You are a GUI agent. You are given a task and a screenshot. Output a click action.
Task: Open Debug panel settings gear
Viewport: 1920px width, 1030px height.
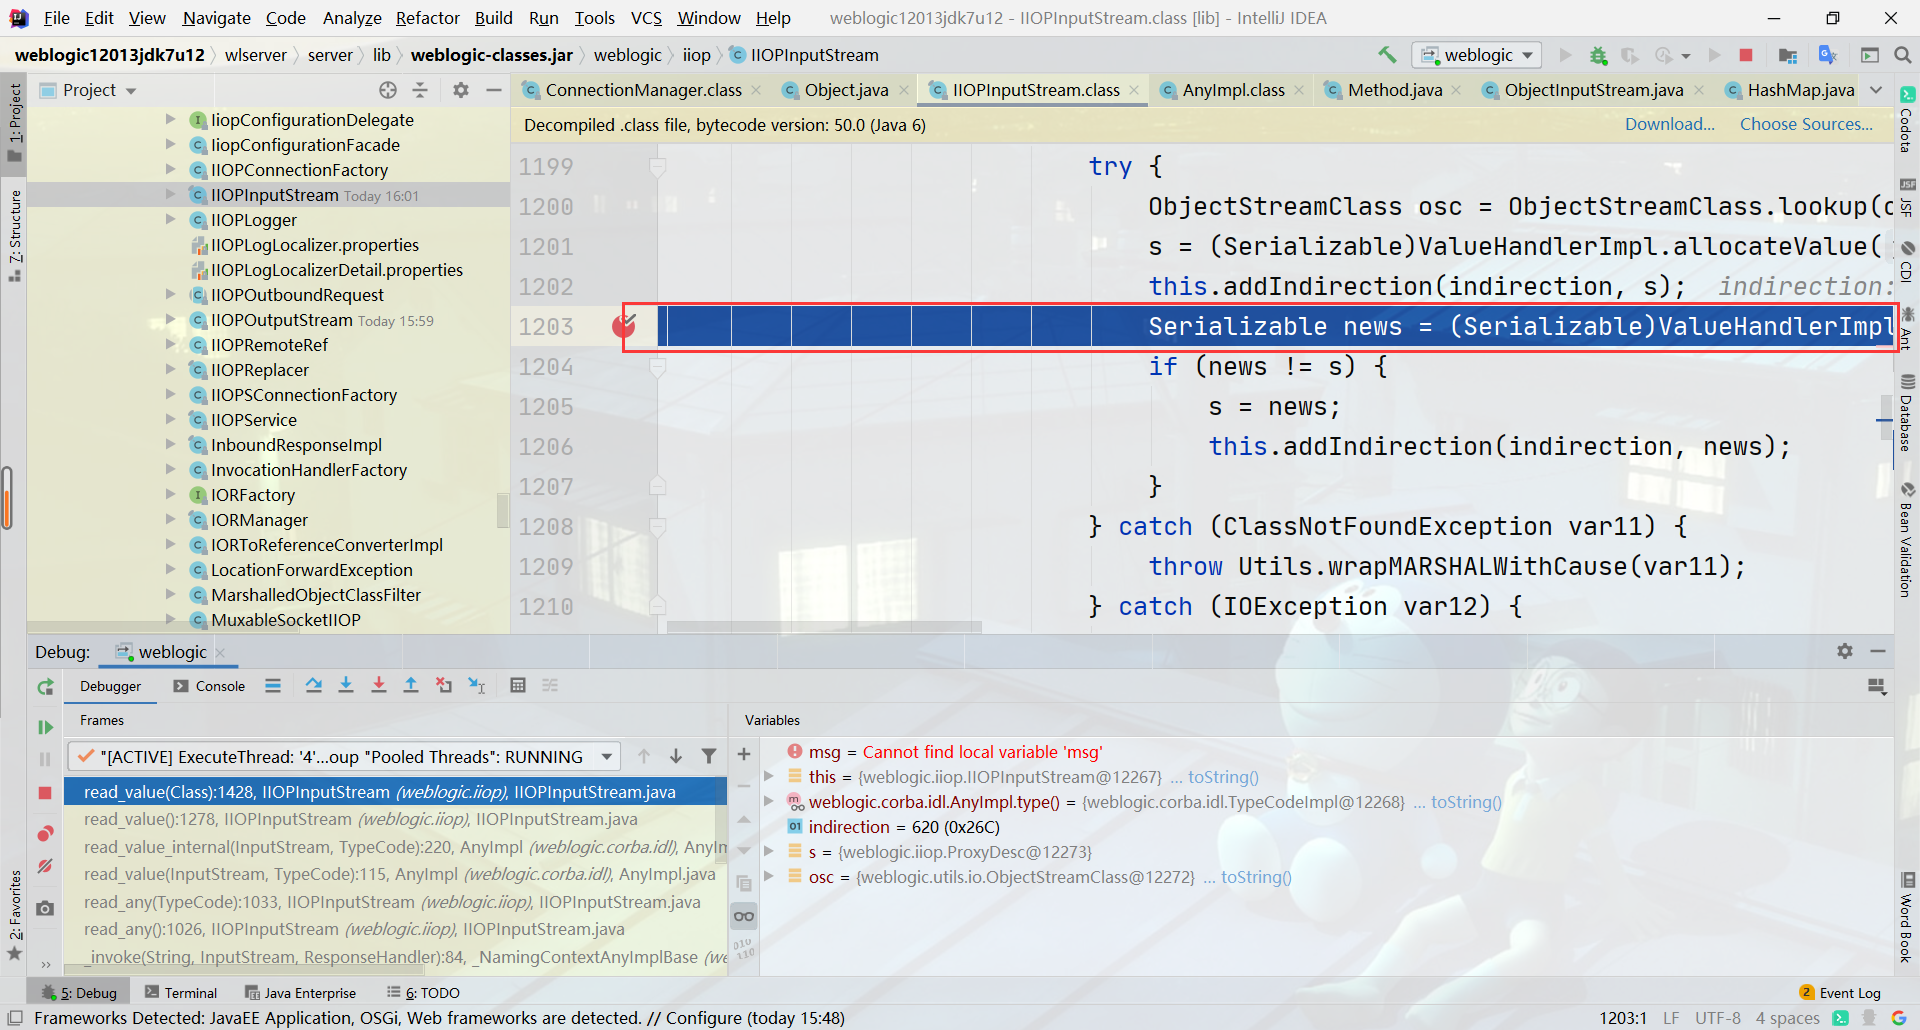coord(1845,651)
